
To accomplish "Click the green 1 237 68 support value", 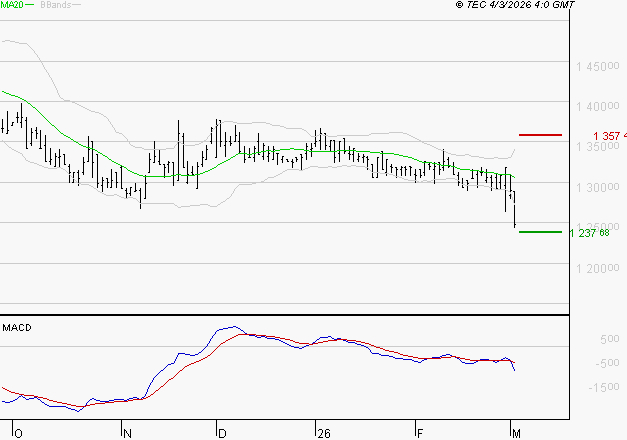I will click(589, 233).
